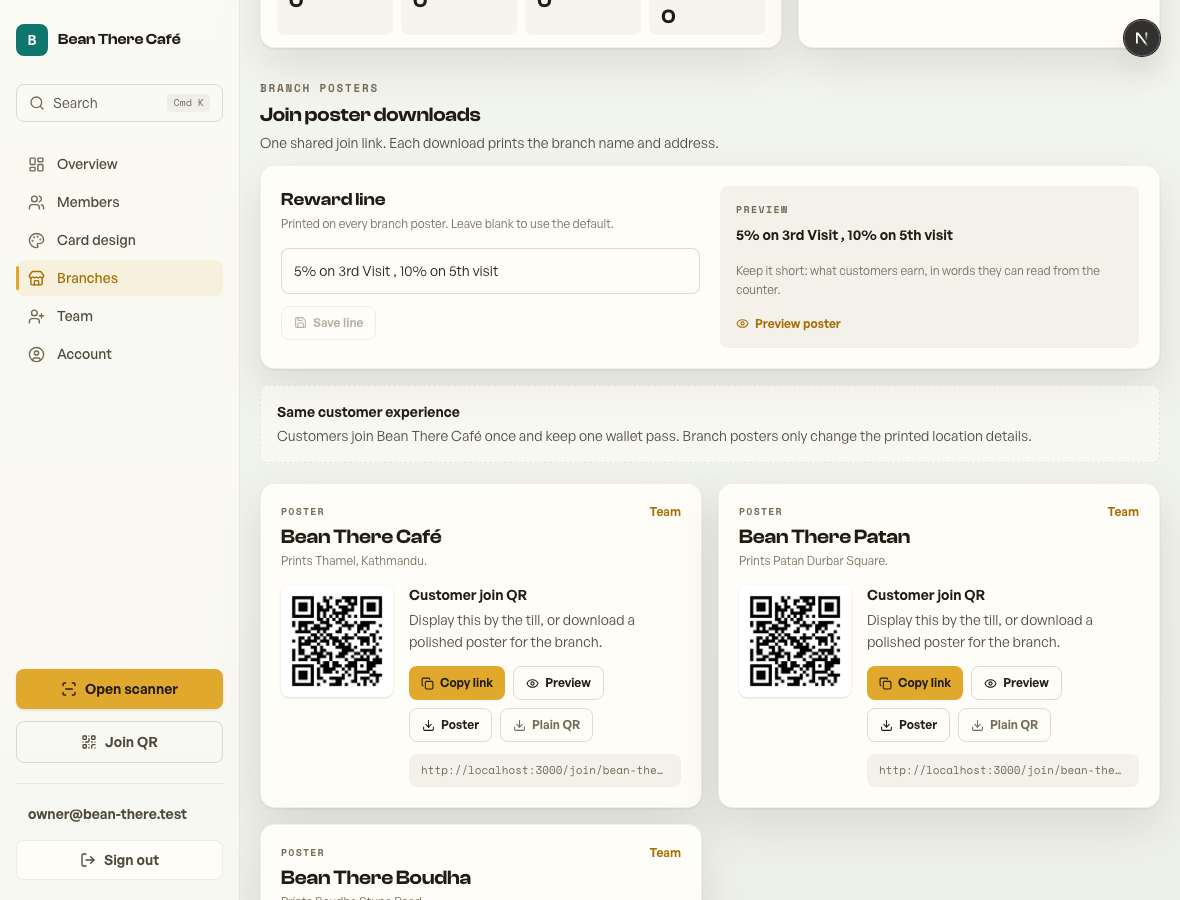1180x900 pixels.
Task: Preview the Bean There Café poster
Action: [558, 683]
